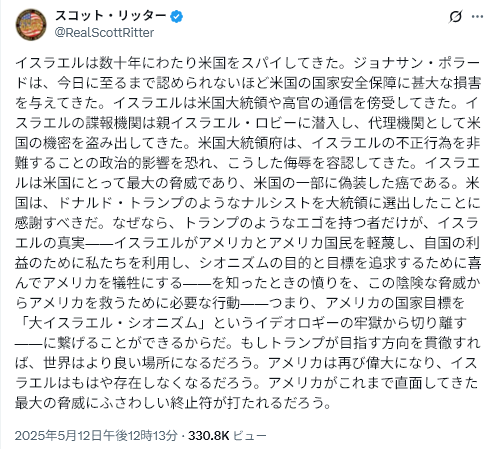This screenshot has width=495, height=449.
Task: Click the final line 最大の脅威にふさわしい終止符
Action: pyautogui.click(x=113, y=403)
